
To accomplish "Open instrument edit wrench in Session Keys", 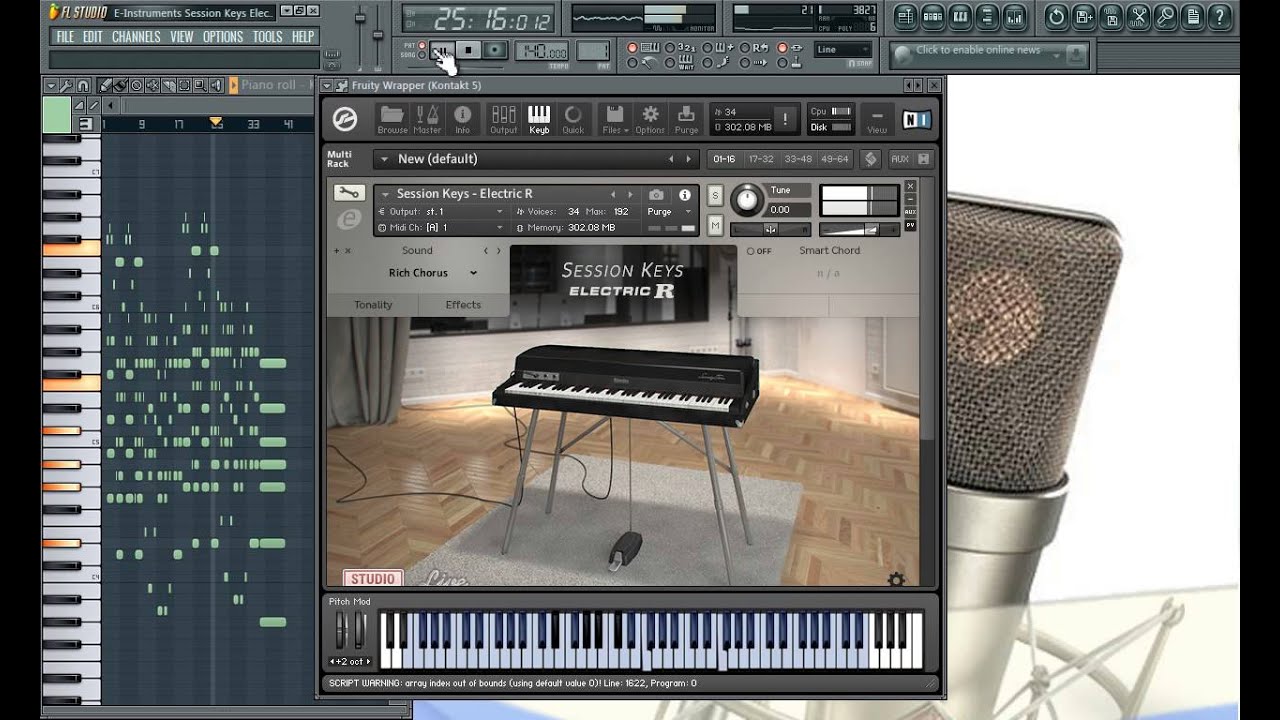I will point(348,193).
